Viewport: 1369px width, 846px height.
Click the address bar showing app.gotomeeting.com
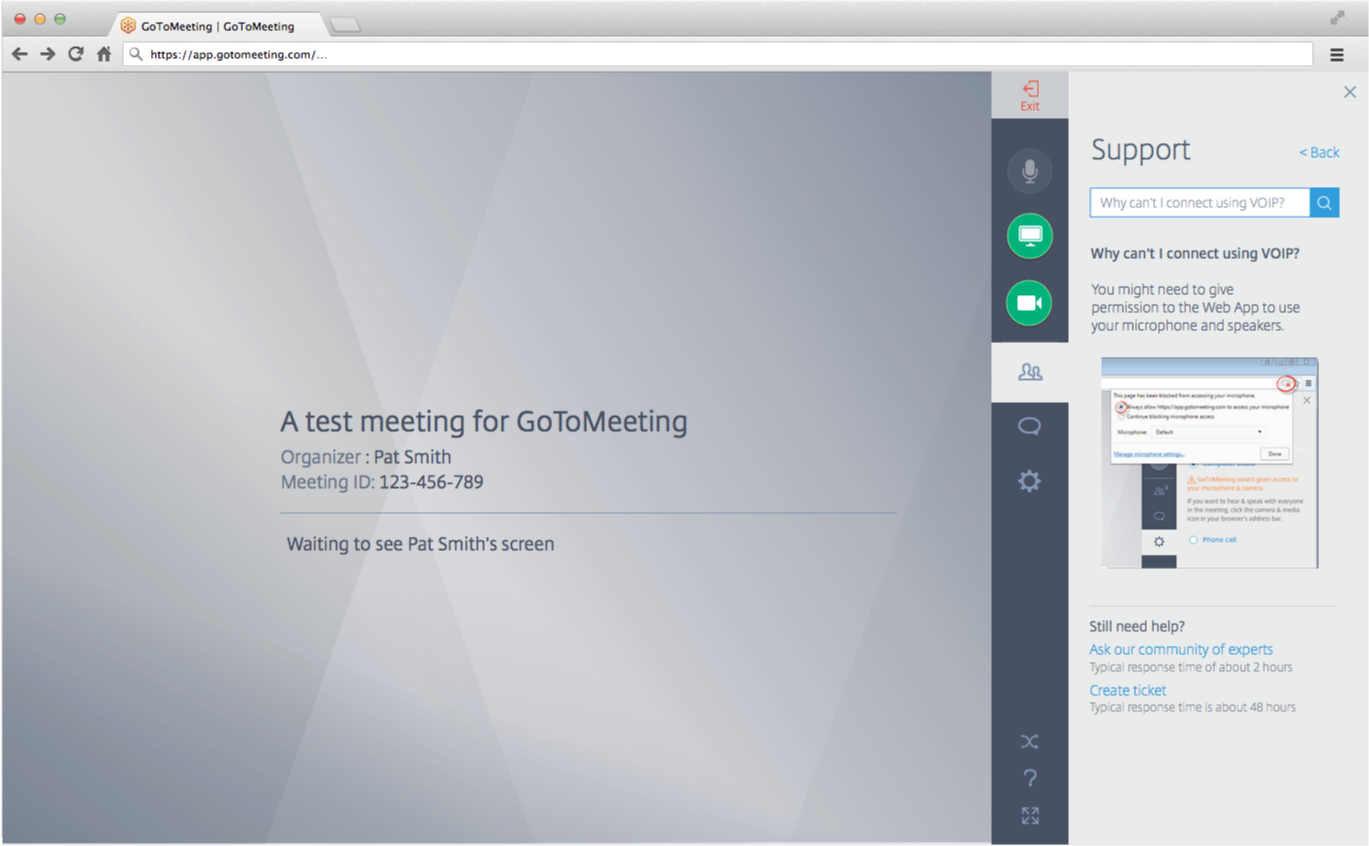tap(718, 54)
